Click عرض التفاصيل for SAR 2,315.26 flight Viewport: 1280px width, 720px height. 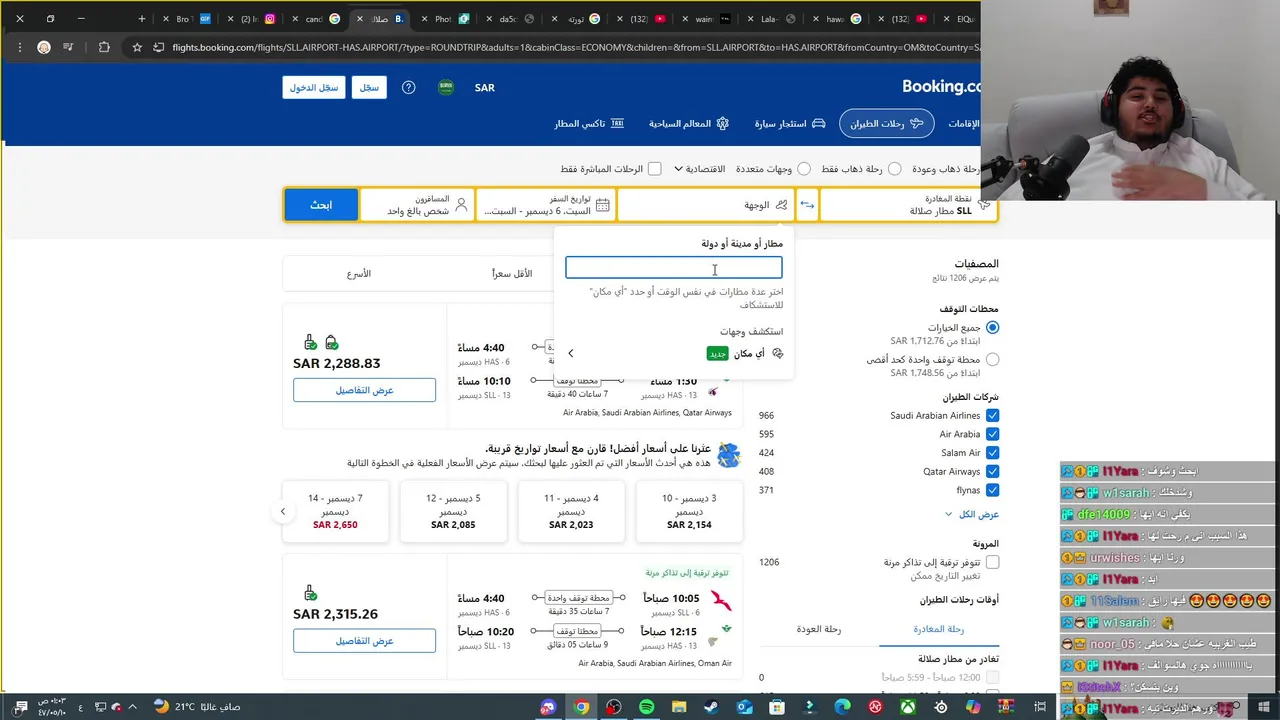(x=364, y=640)
